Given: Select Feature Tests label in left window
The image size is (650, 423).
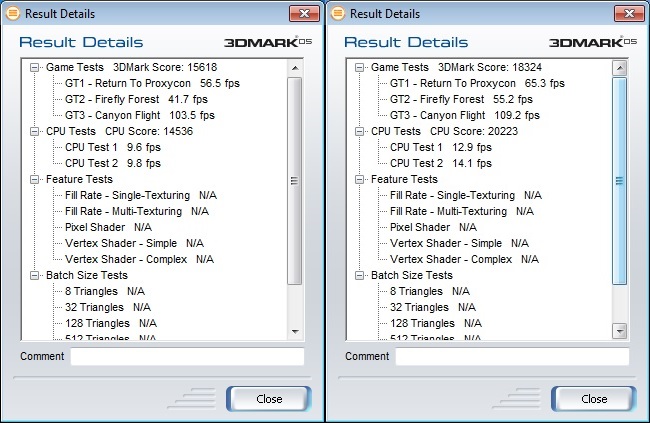Looking at the screenshot, I should pyautogui.click(x=79, y=180).
